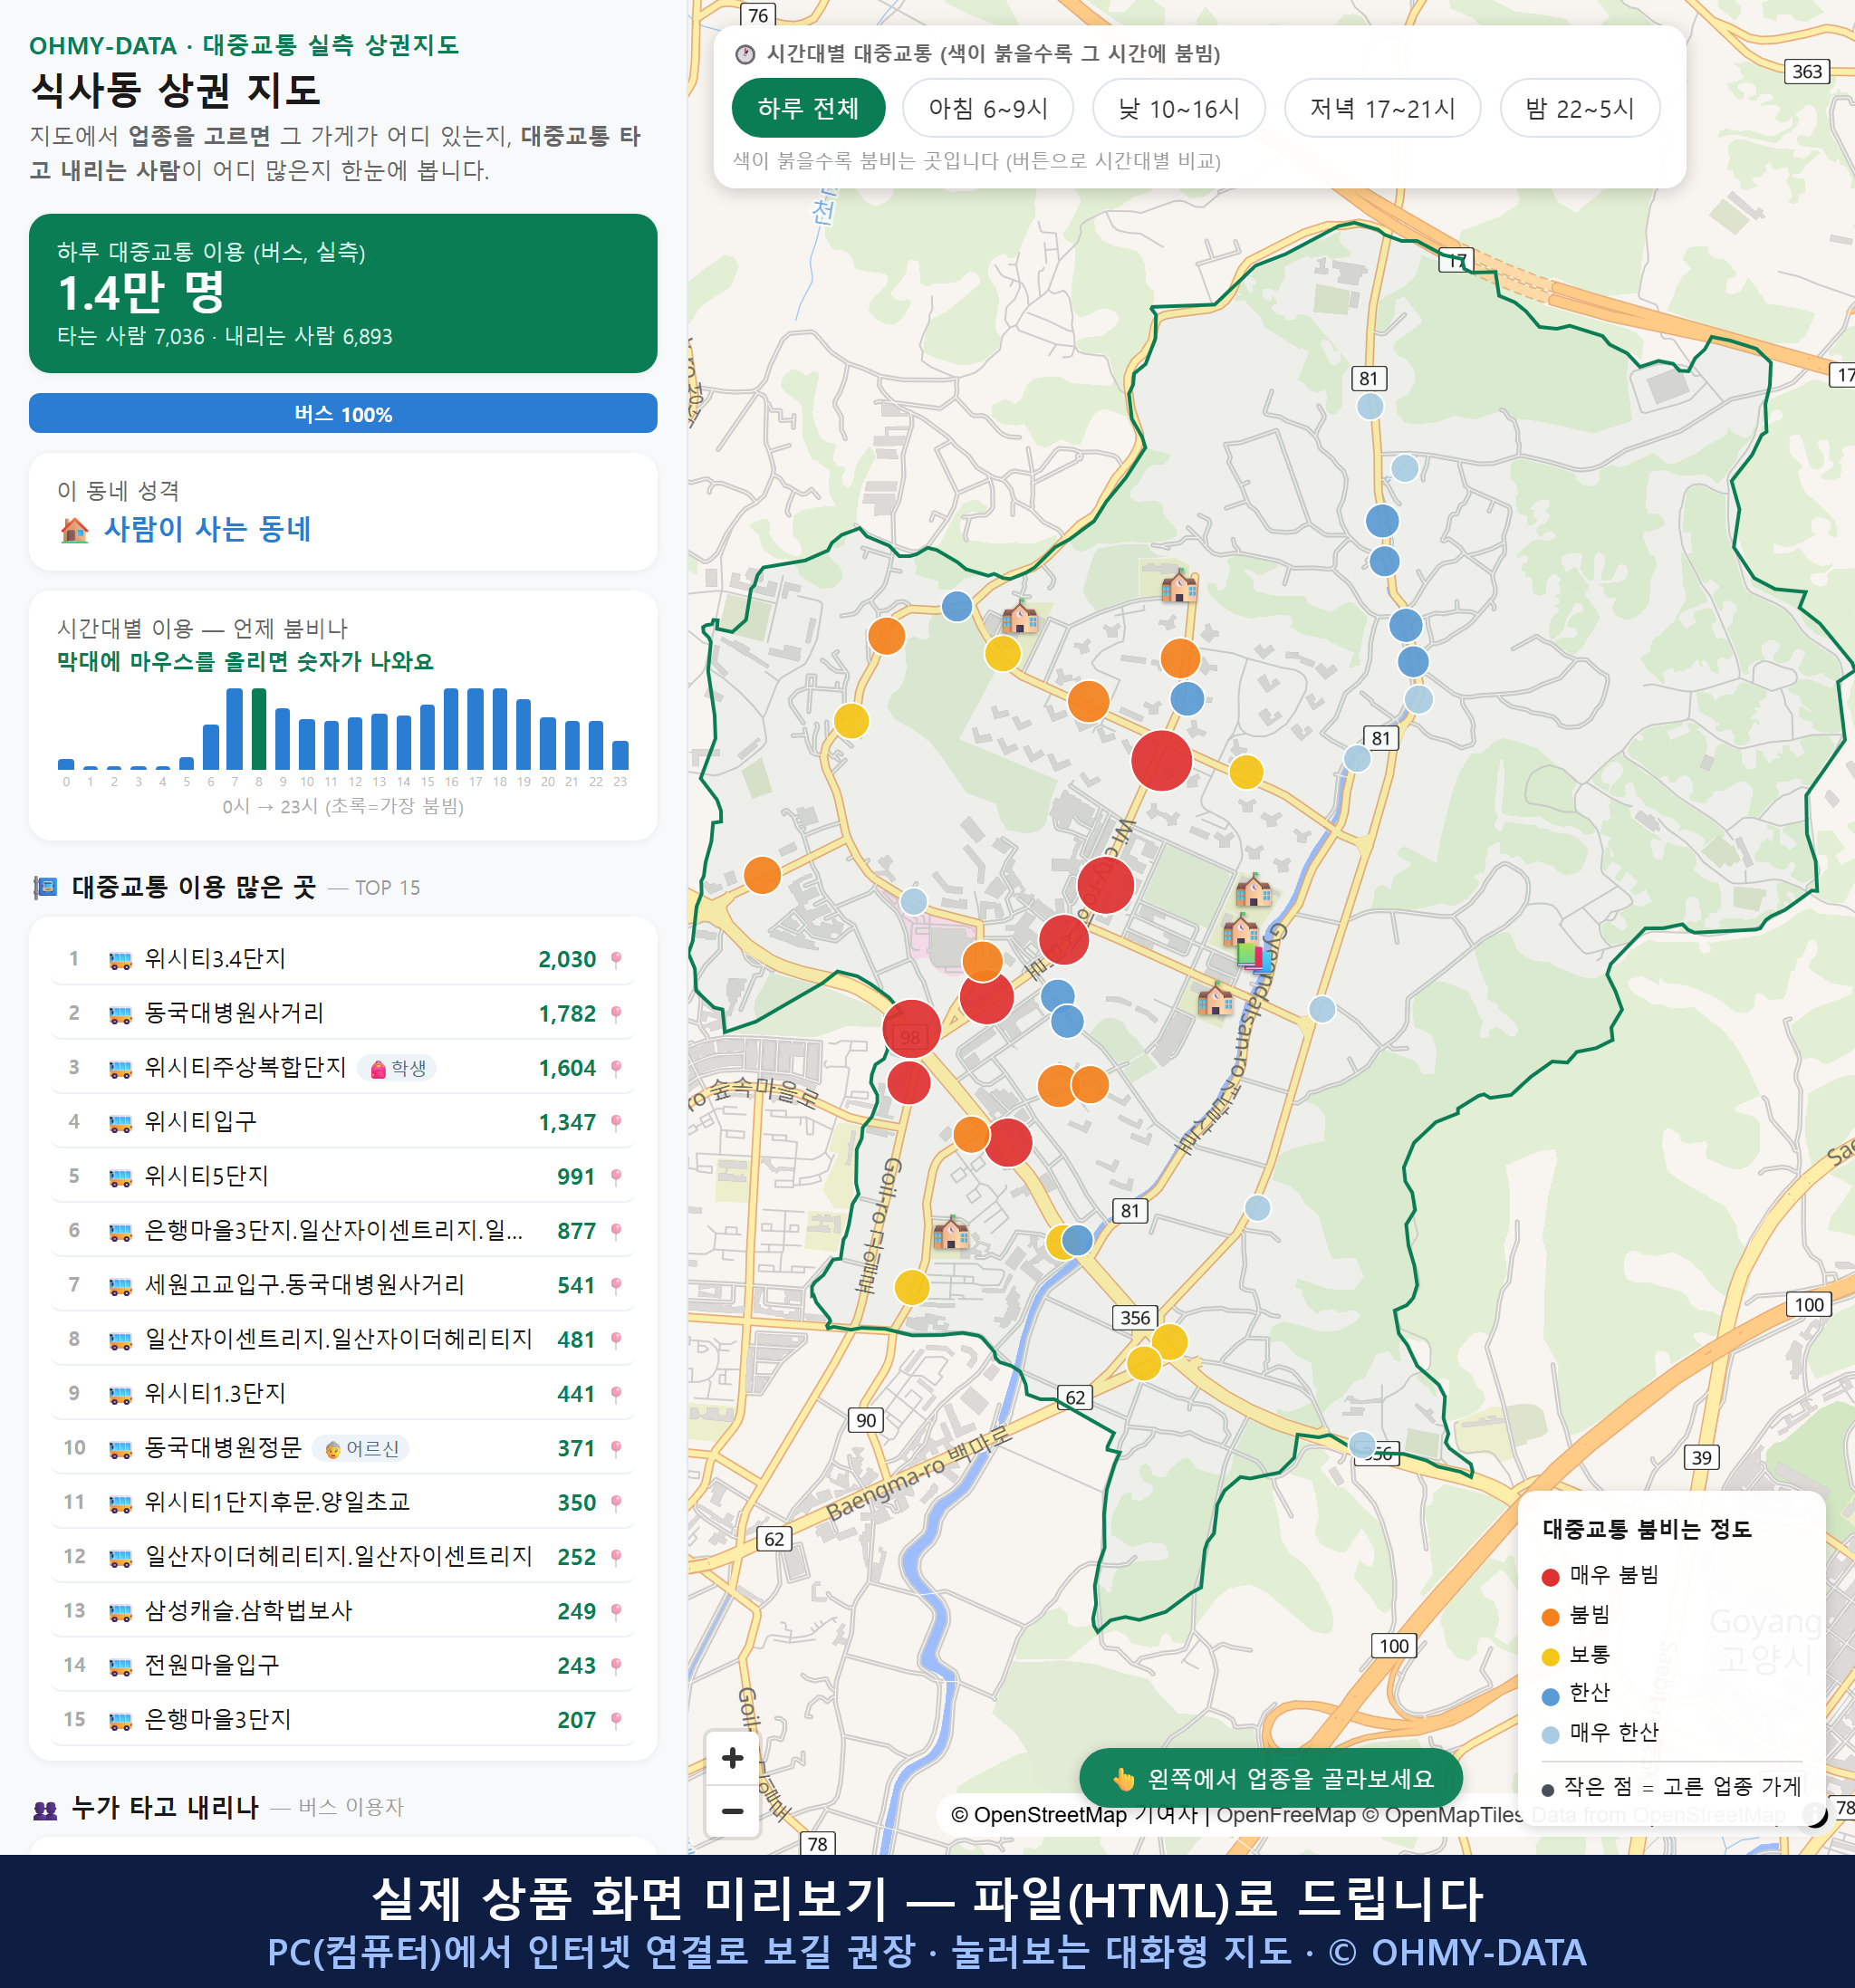Select the 밤 22~5시 time filter

[1579, 108]
